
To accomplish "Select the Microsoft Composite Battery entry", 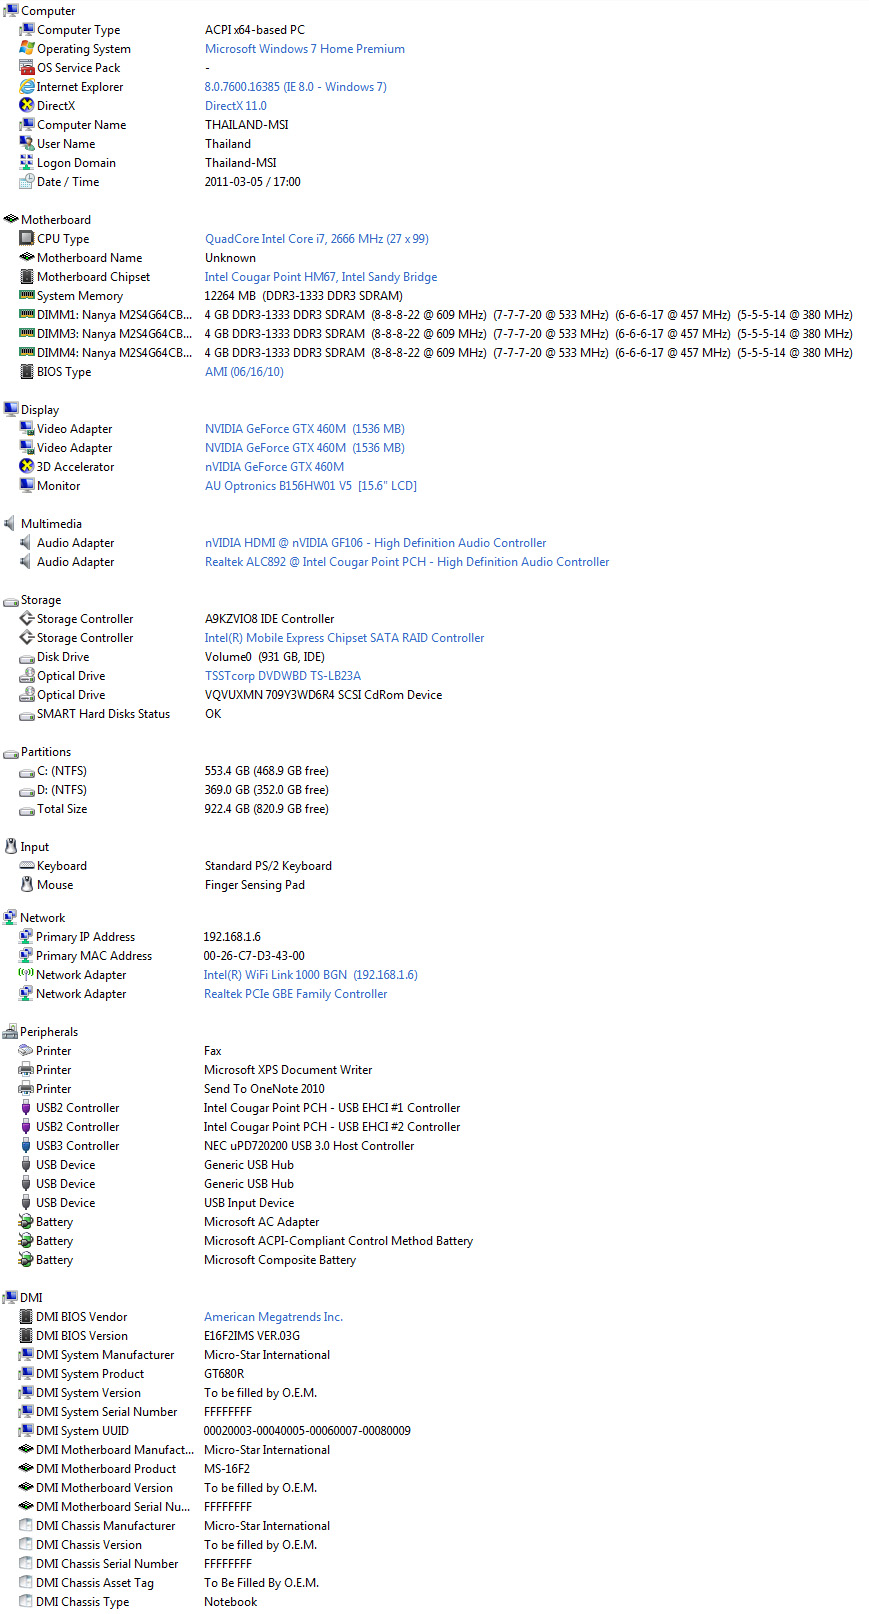I will coord(280,1260).
